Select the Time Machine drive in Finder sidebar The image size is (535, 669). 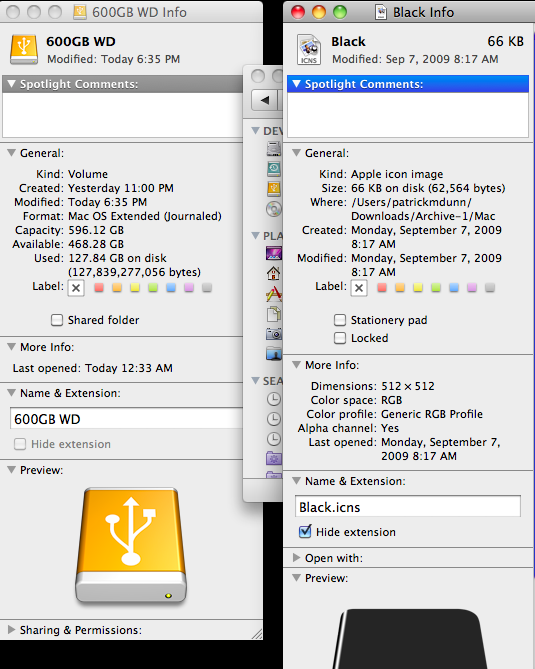pos(273,169)
